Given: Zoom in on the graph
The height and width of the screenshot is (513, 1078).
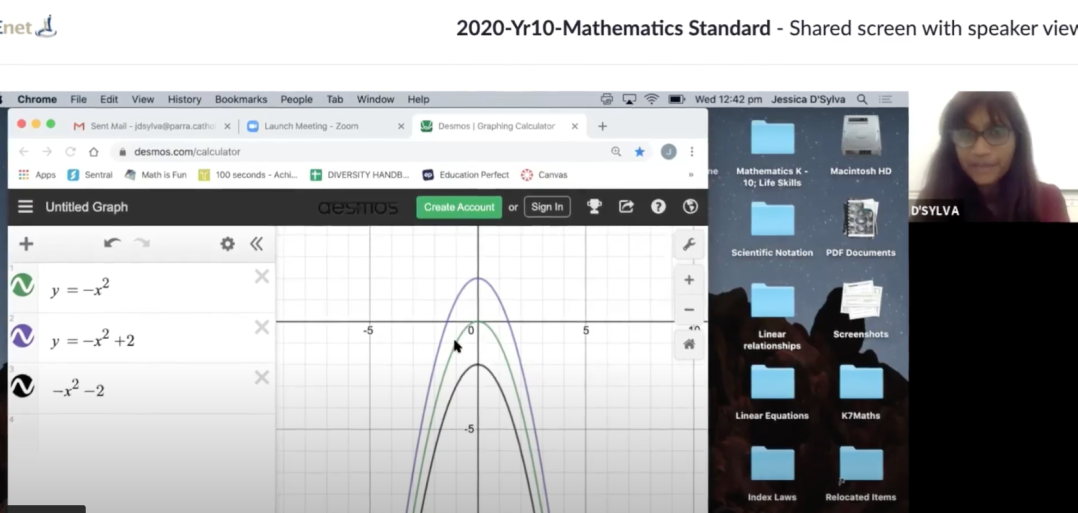Looking at the screenshot, I should (x=689, y=280).
